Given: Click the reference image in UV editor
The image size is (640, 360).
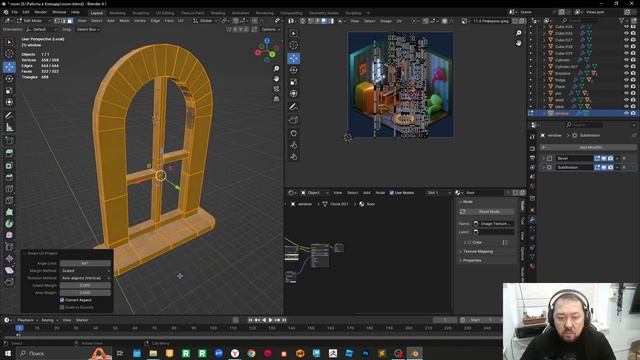Looking at the screenshot, I should [400, 84].
